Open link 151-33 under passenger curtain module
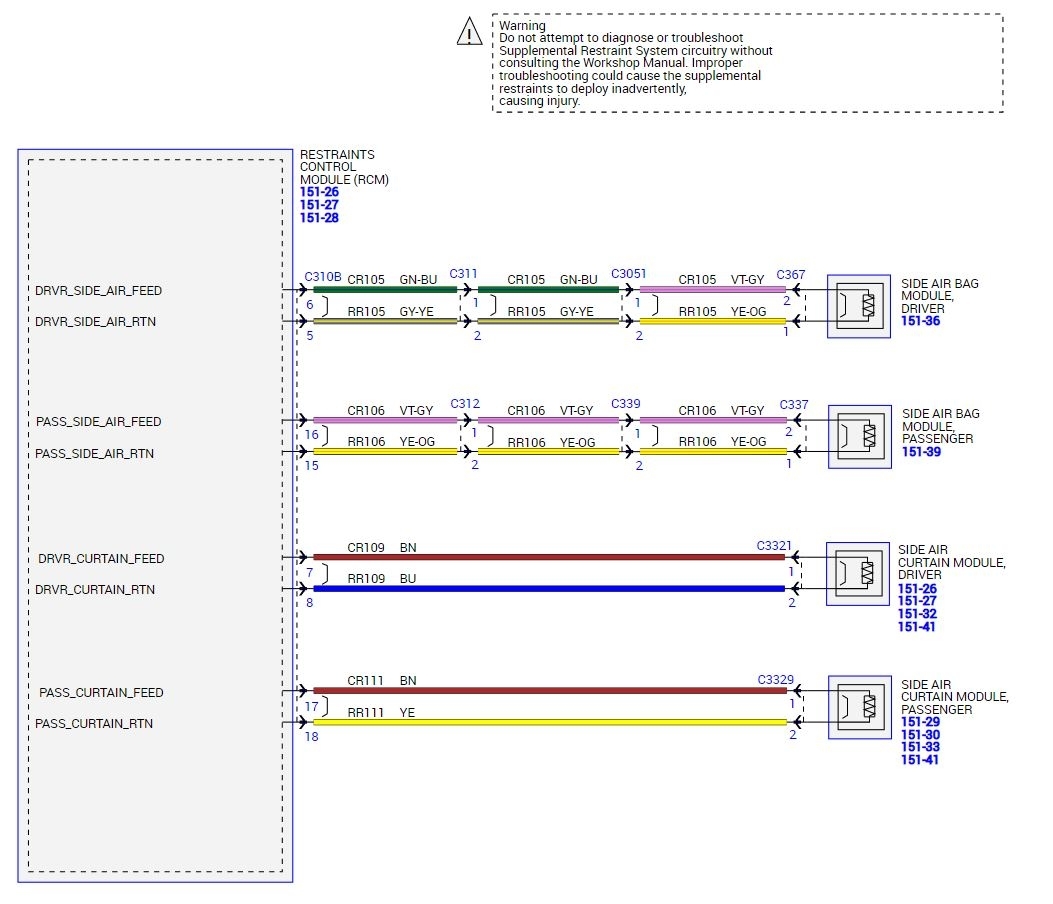Image resolution: width=1053 pixels, height=904 pixels. (x=921, y=747)
